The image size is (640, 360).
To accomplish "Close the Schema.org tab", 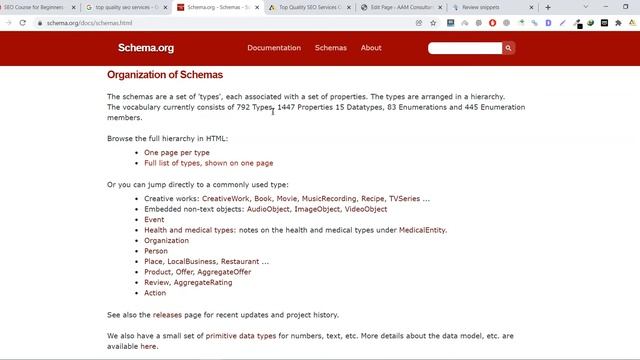I will tap(257, 7).
